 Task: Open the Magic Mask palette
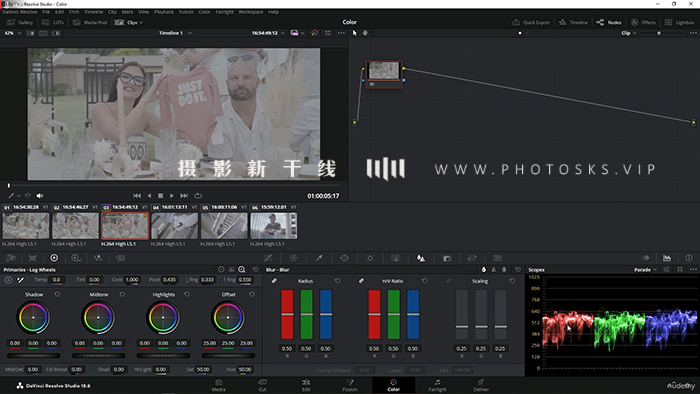[x=396, y=258]
